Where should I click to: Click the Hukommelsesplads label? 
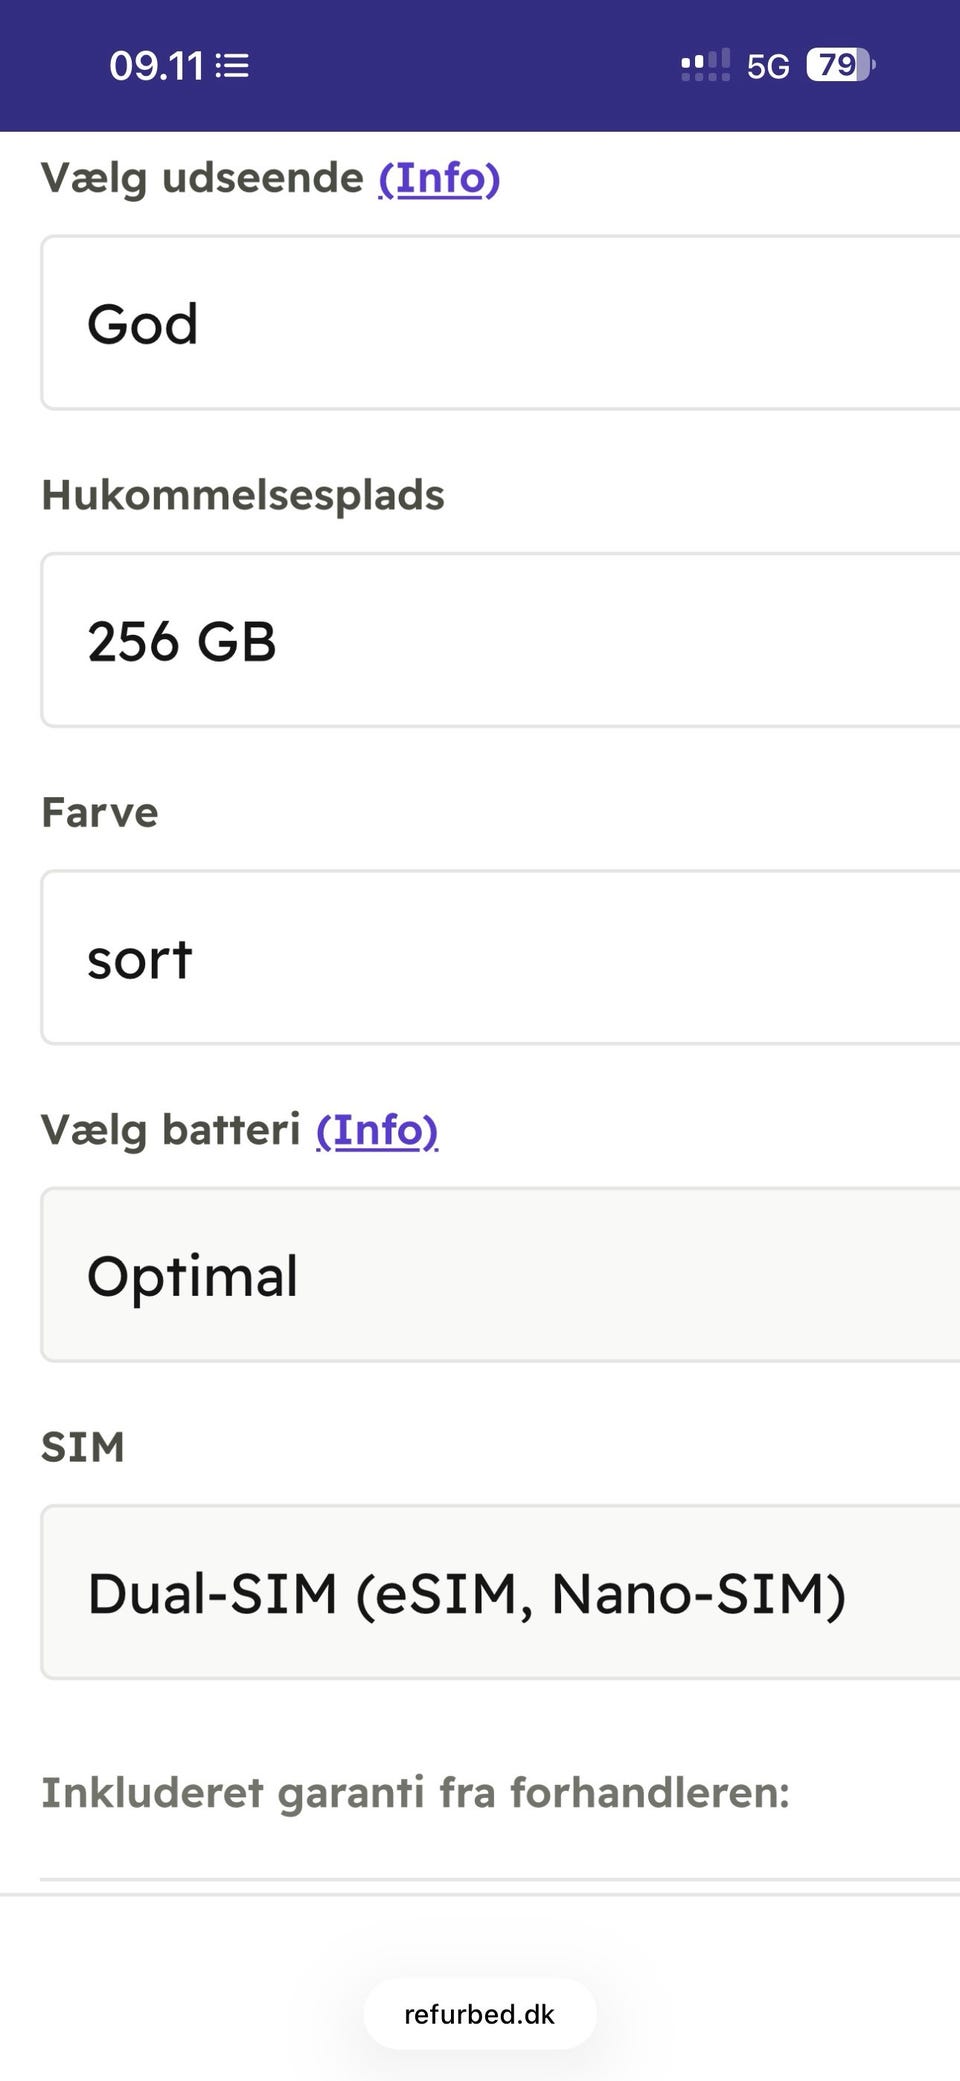[x=243, y=495]
